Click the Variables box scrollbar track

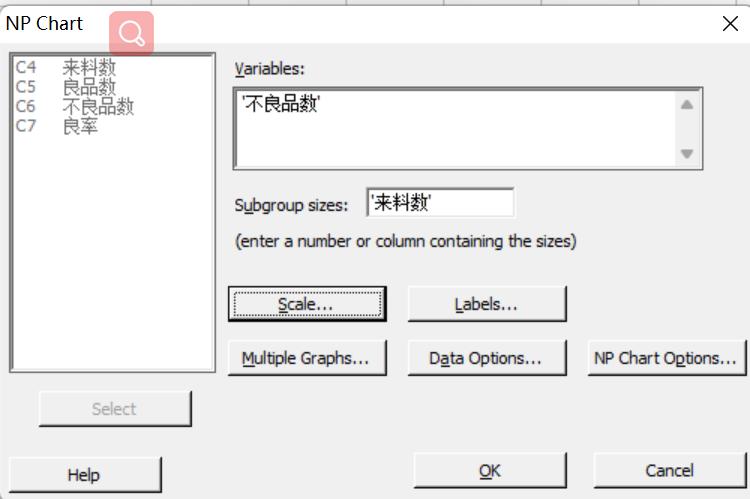pos(687,129)
